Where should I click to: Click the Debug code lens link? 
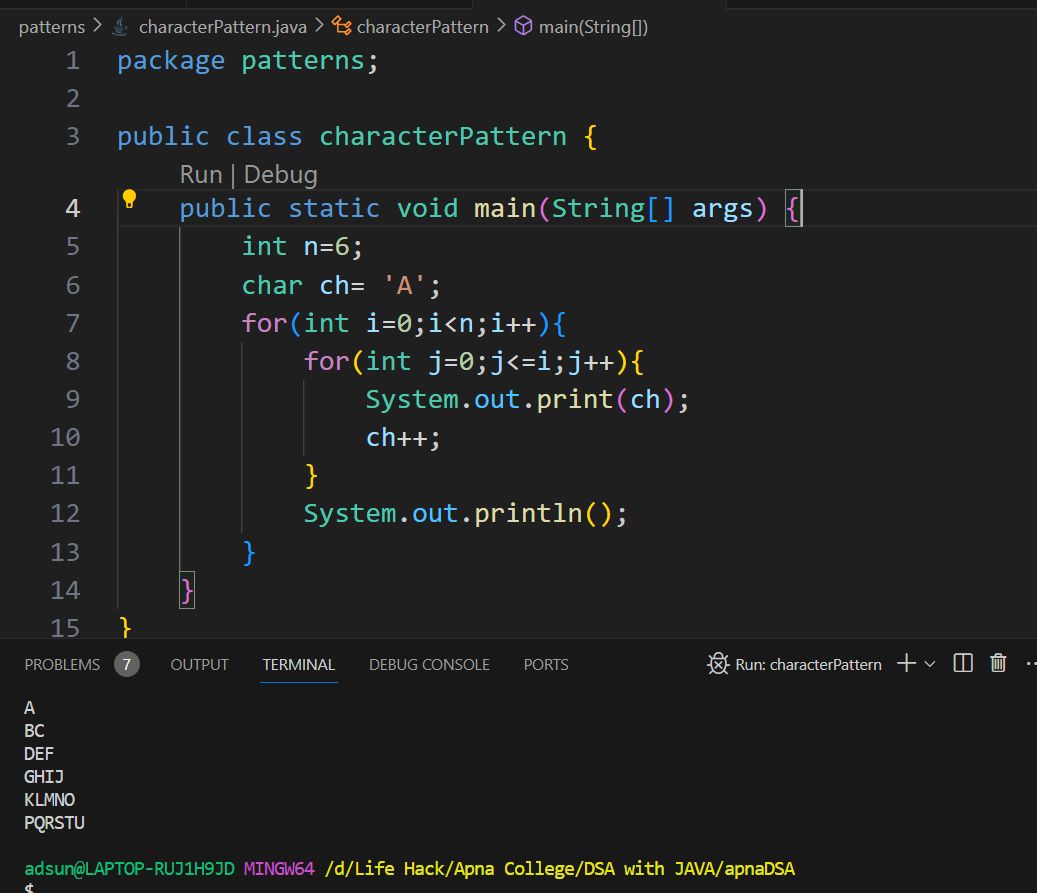tap(280, 175)
